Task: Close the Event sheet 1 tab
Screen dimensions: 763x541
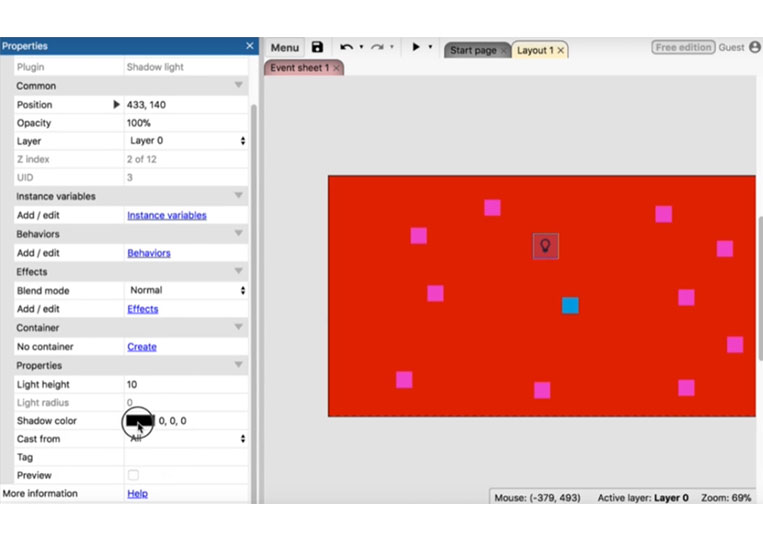Action: click(x=336, y=68)
